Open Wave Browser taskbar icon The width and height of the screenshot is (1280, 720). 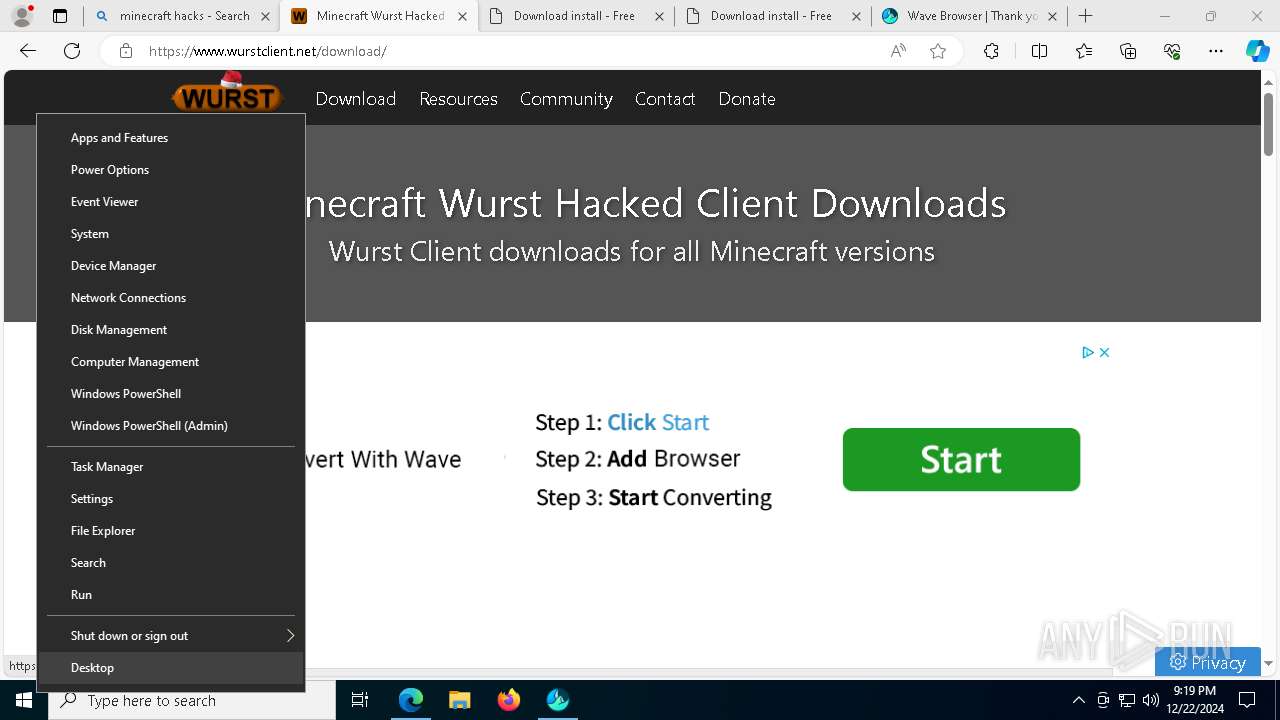coord(558,700)
